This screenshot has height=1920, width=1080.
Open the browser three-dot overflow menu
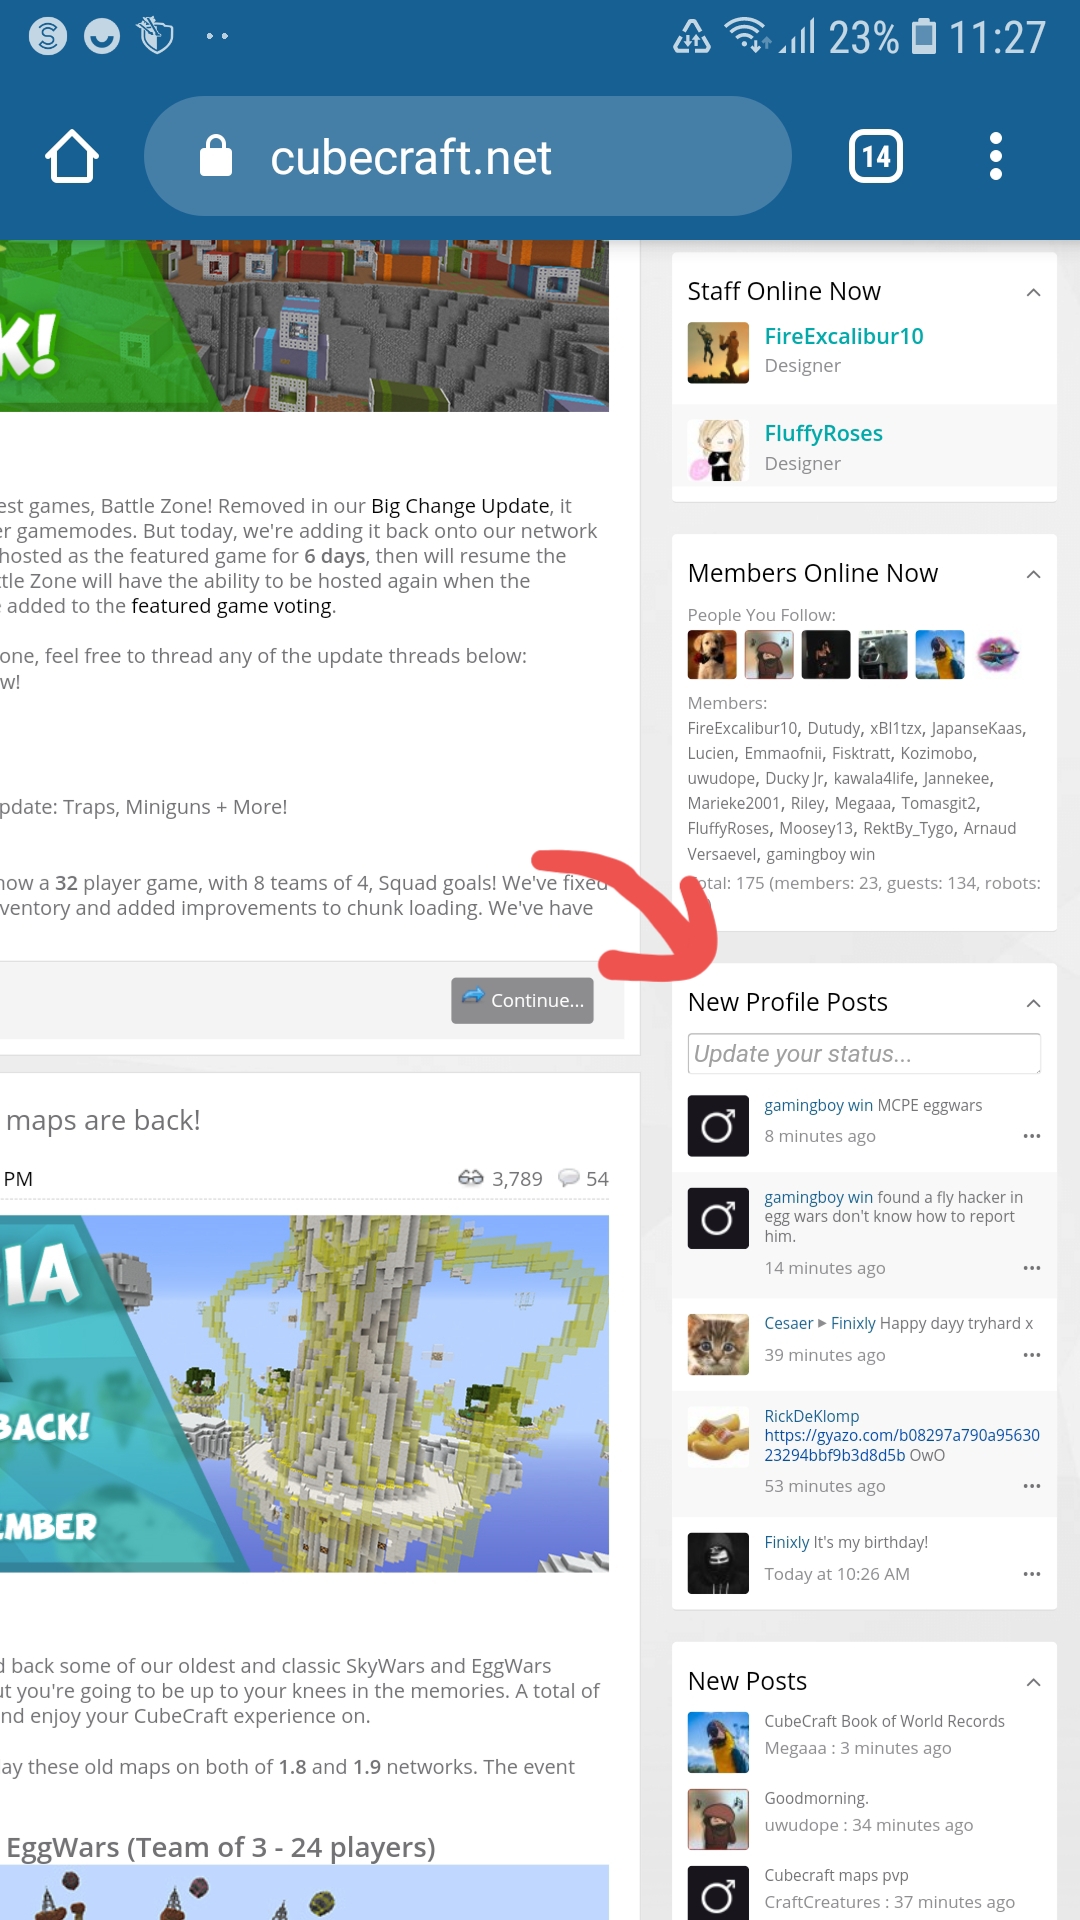[x=995, y=156]
